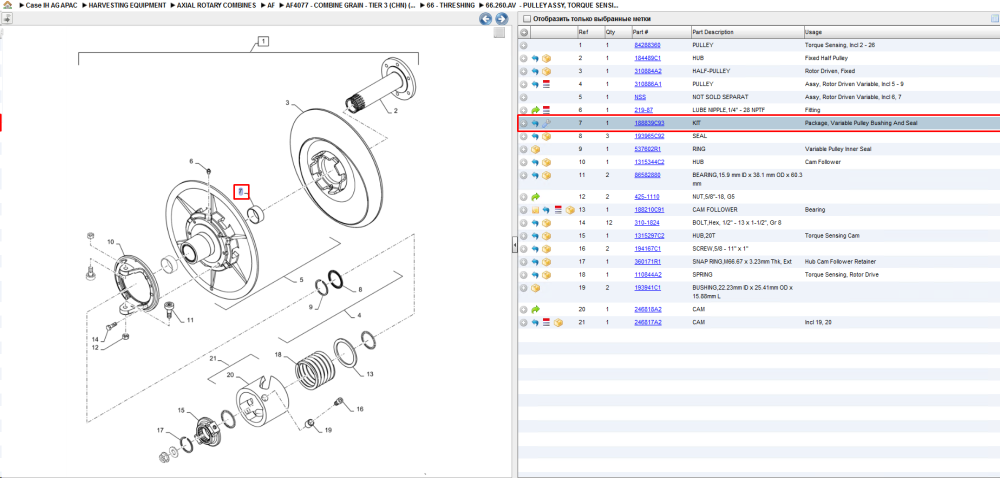Select 'Hub Cam Follower Retainer' usage text
The image size is (1000, 478).
click(841, 262)
